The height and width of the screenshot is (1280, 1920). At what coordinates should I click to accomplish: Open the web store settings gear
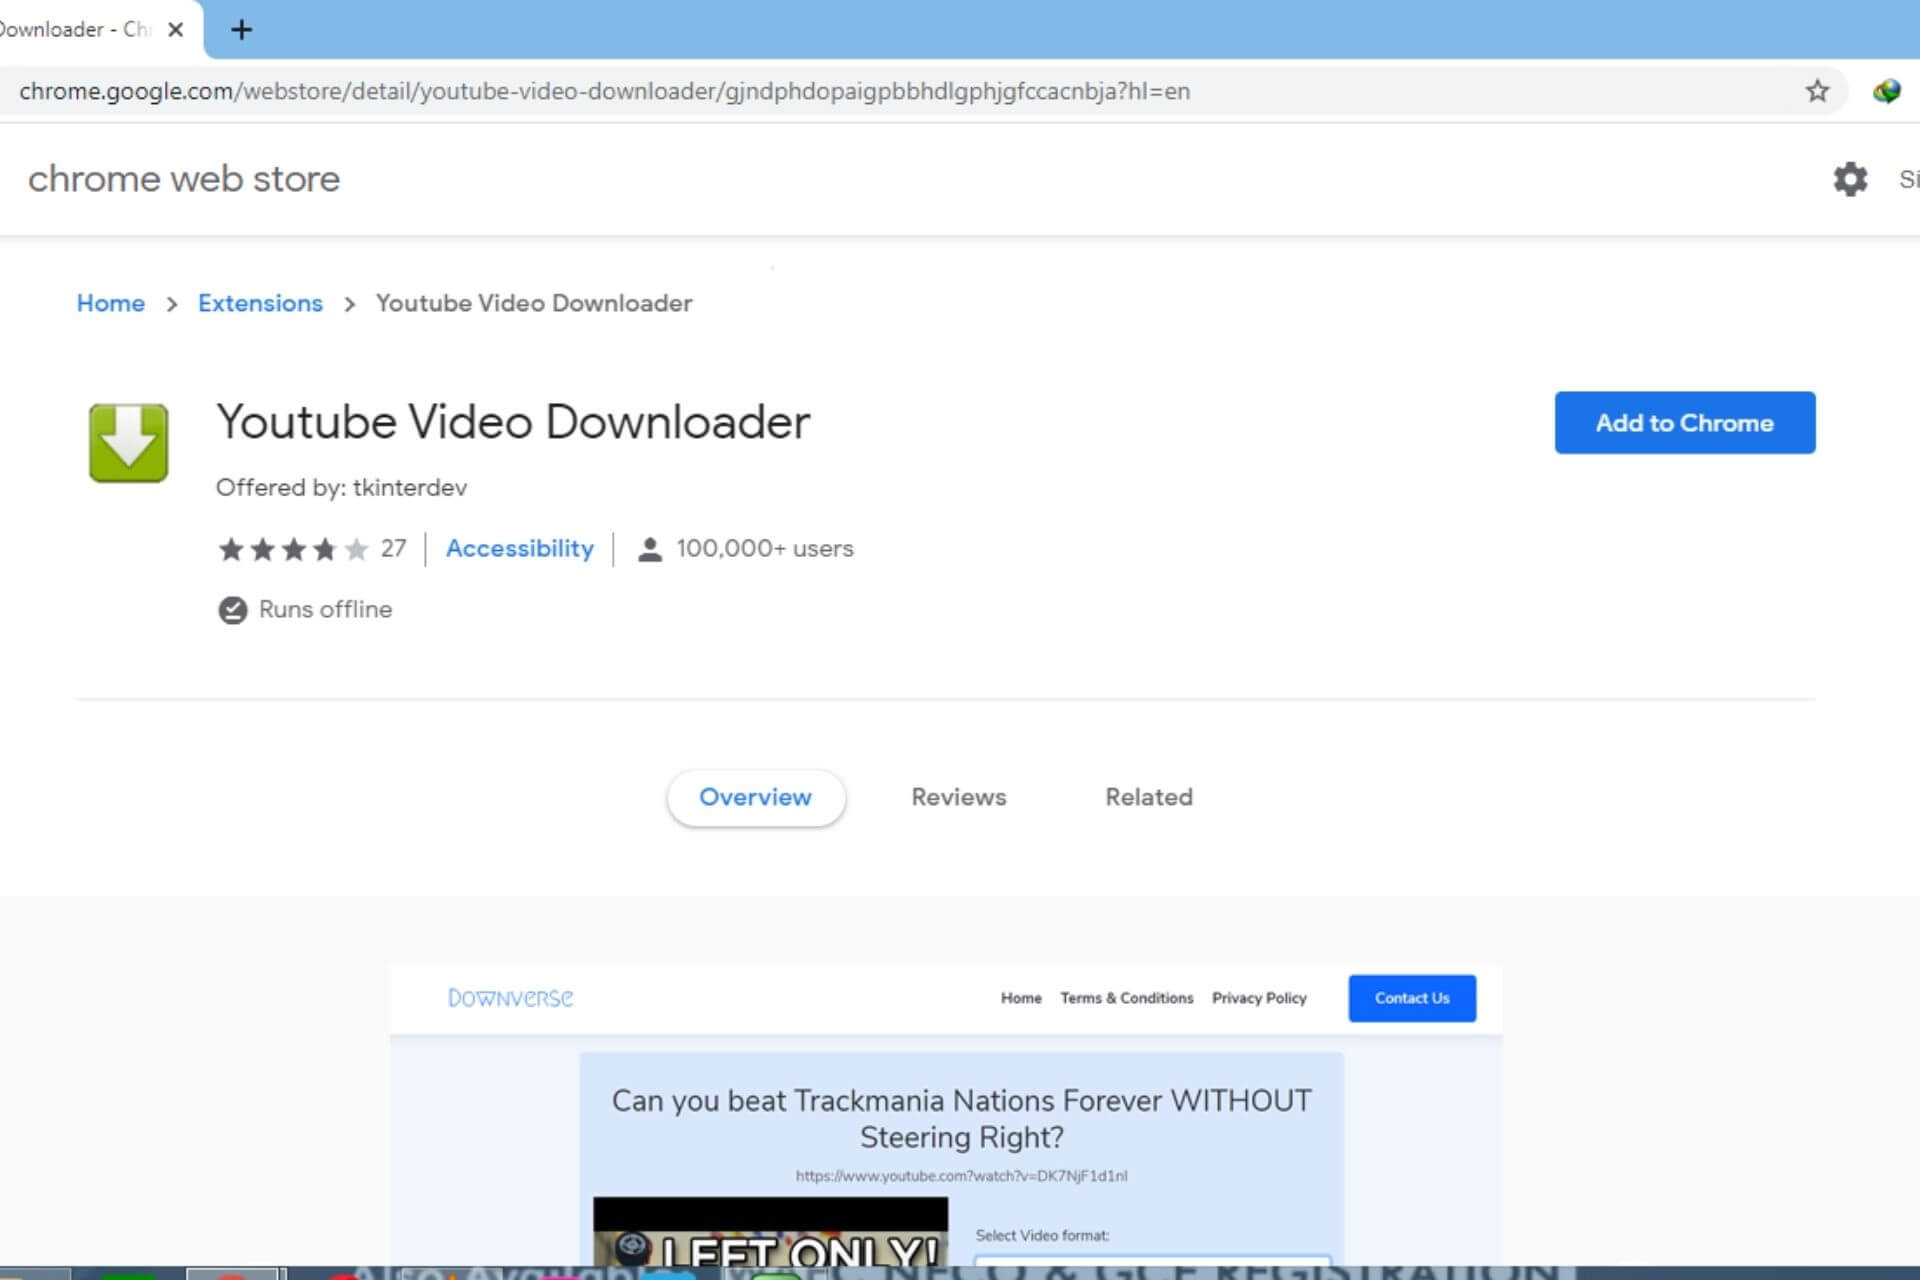click(1849, 179)
